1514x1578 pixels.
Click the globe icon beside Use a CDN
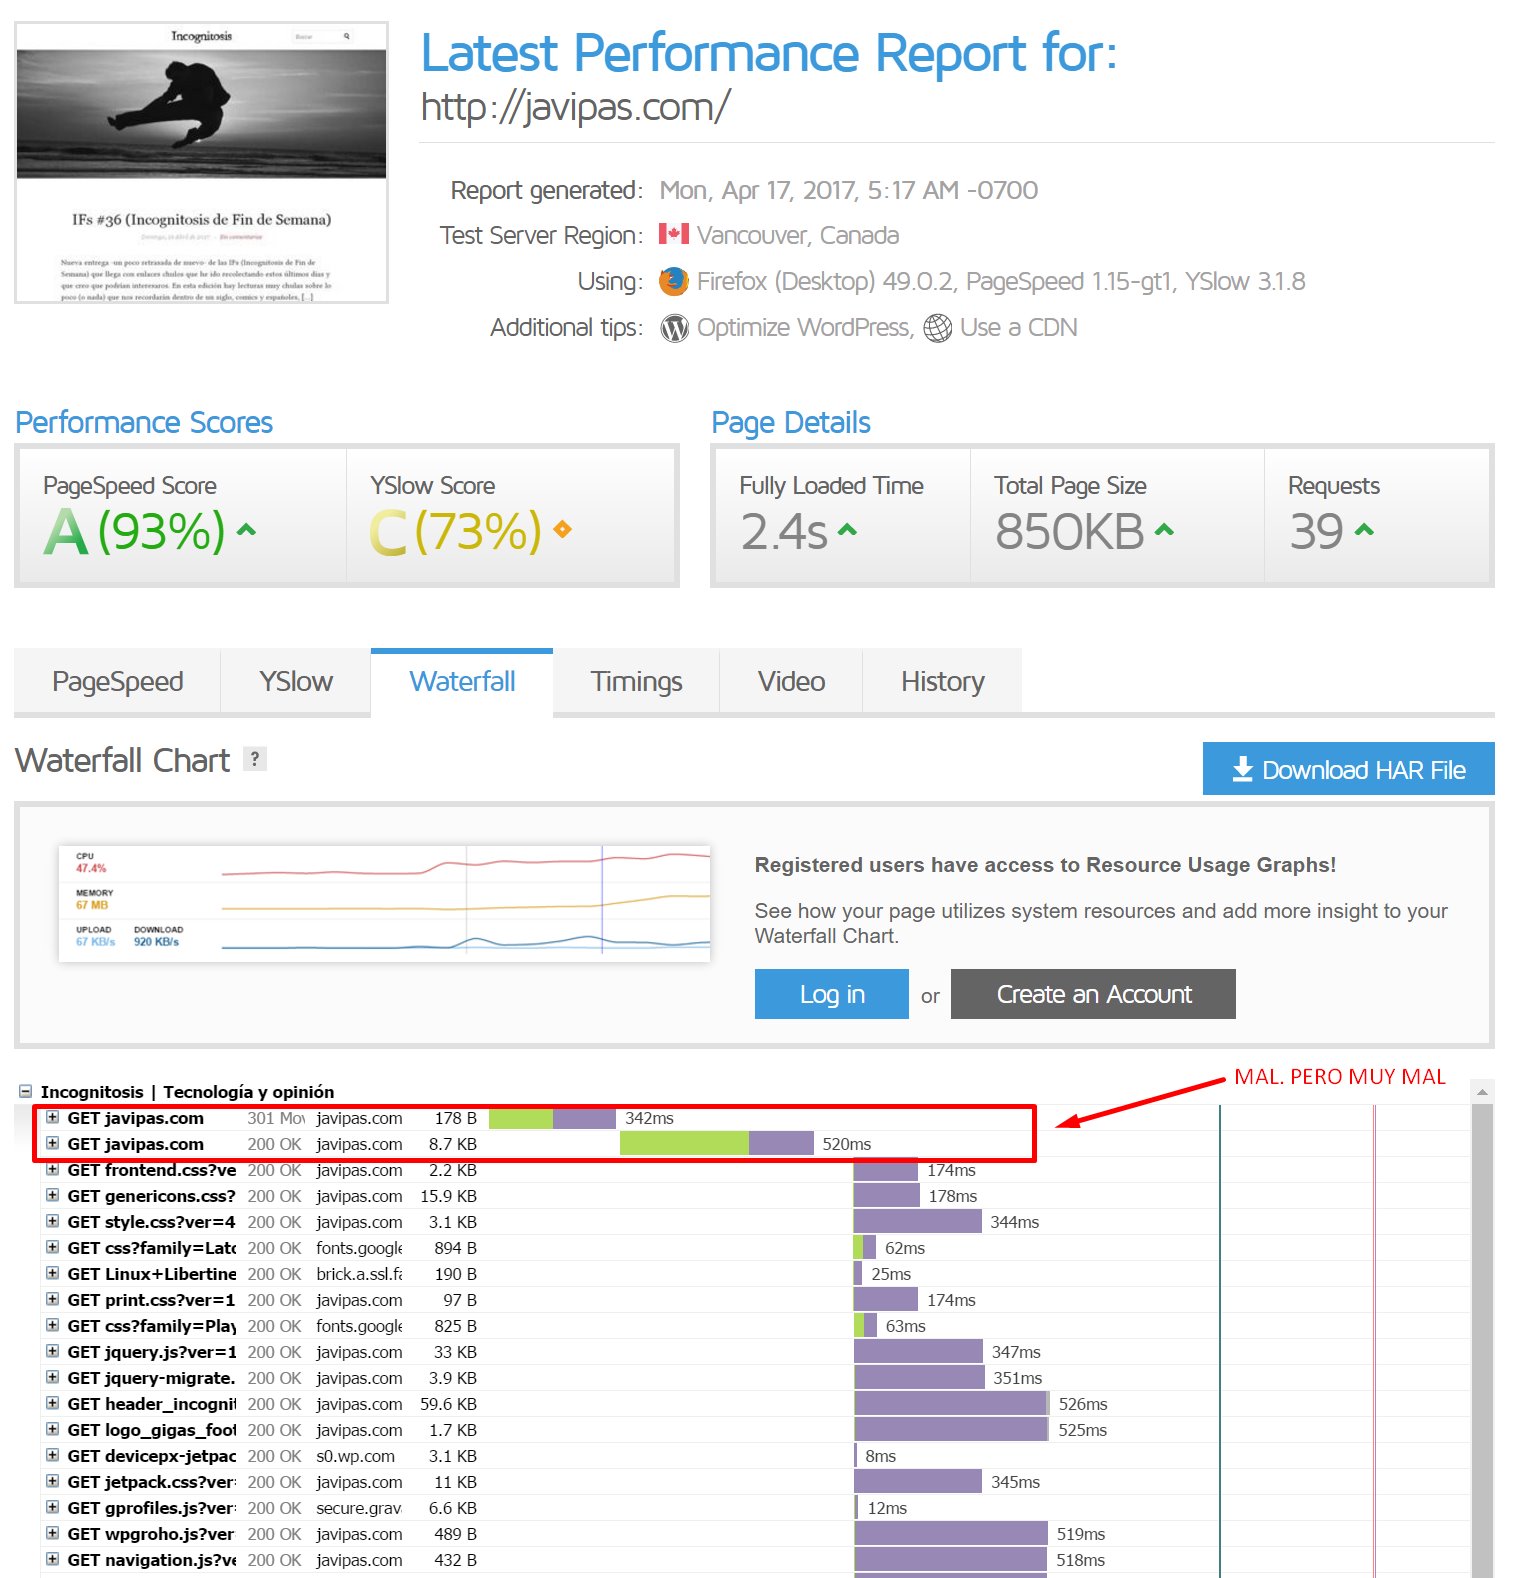937,328
